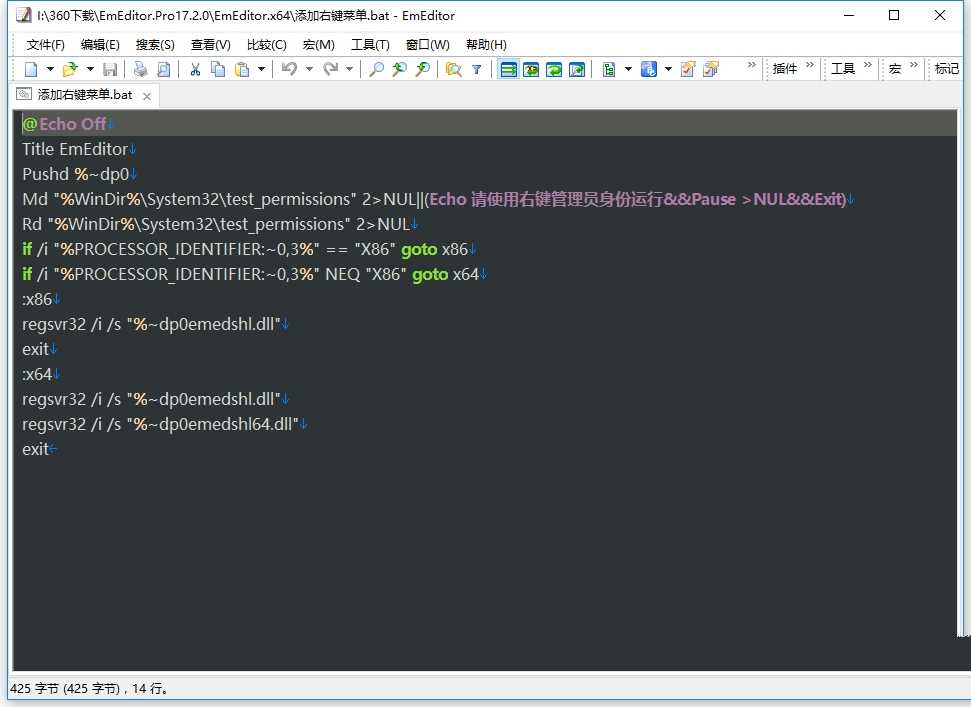Toggle the highlighted no-wrap mode button
Screen dimensions: 971x707
508,69
